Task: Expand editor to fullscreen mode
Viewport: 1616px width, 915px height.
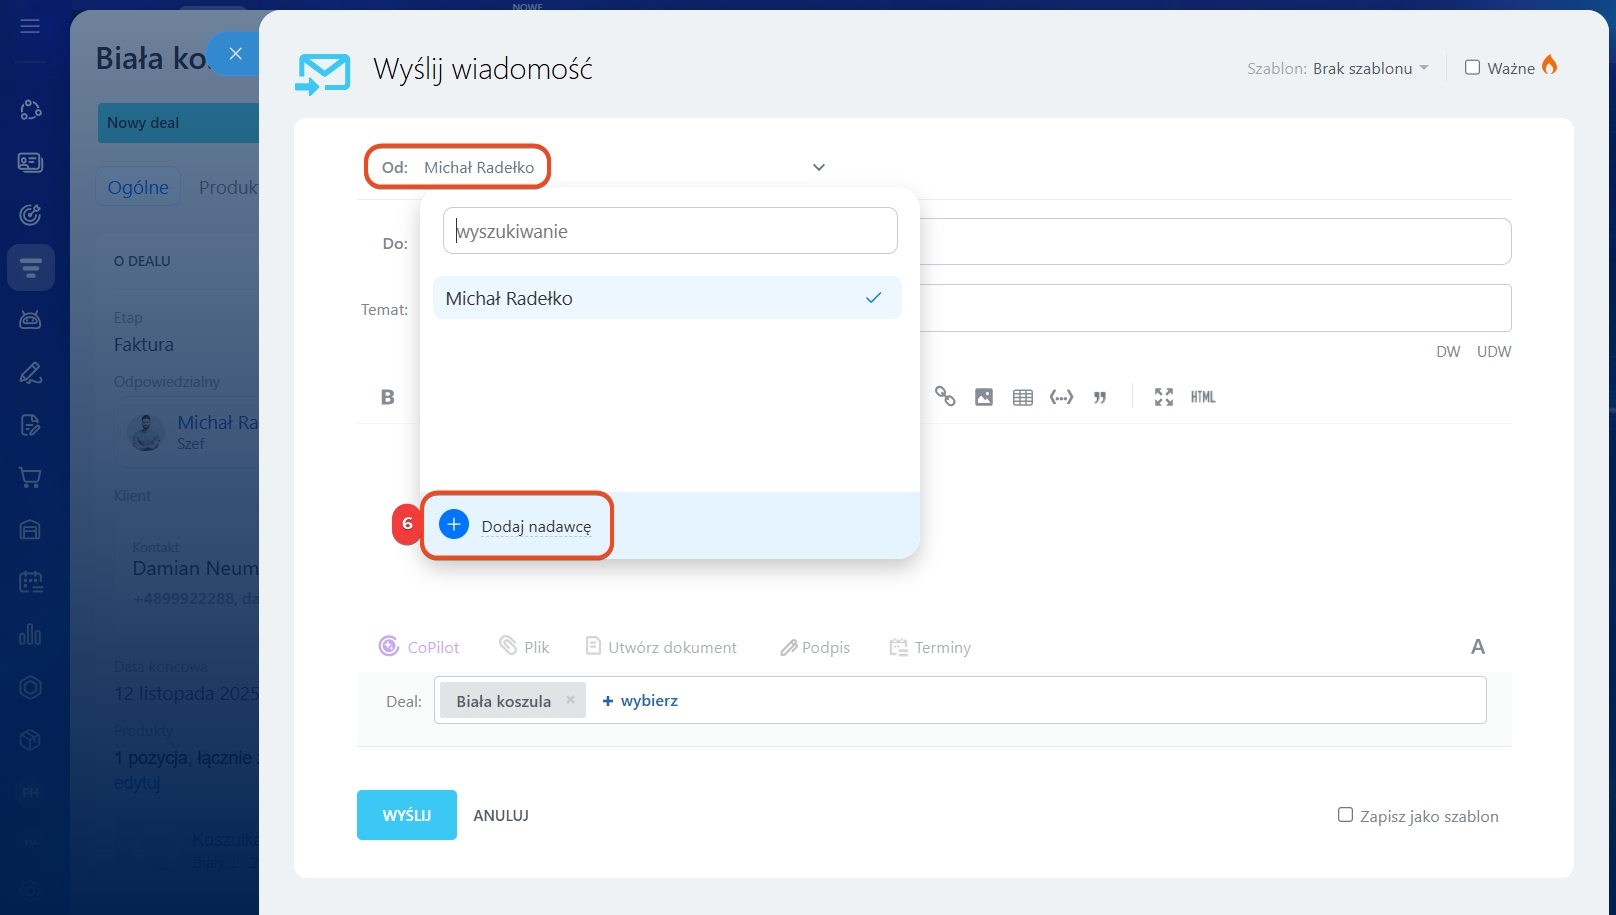Action: (x=1163, y=397)
